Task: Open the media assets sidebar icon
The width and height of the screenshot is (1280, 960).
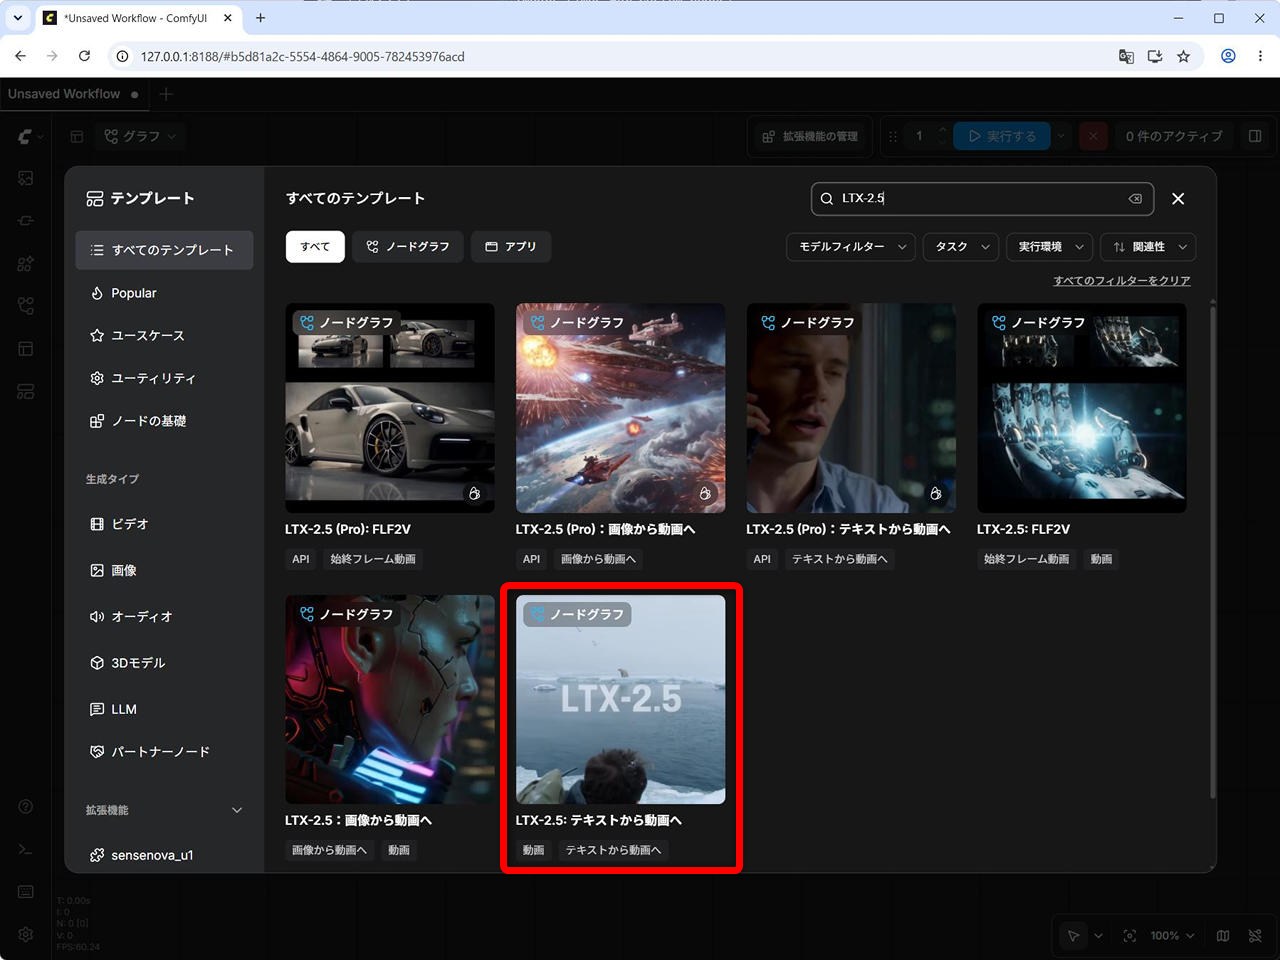Action: point(26,178)
